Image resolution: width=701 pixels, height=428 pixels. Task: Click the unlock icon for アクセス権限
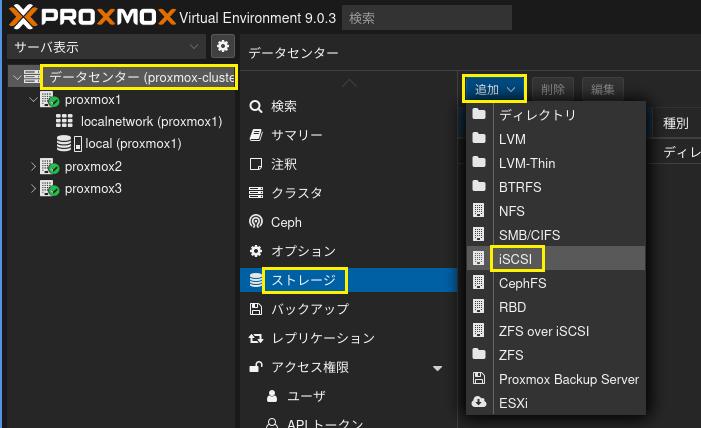(x=256, y=367)
